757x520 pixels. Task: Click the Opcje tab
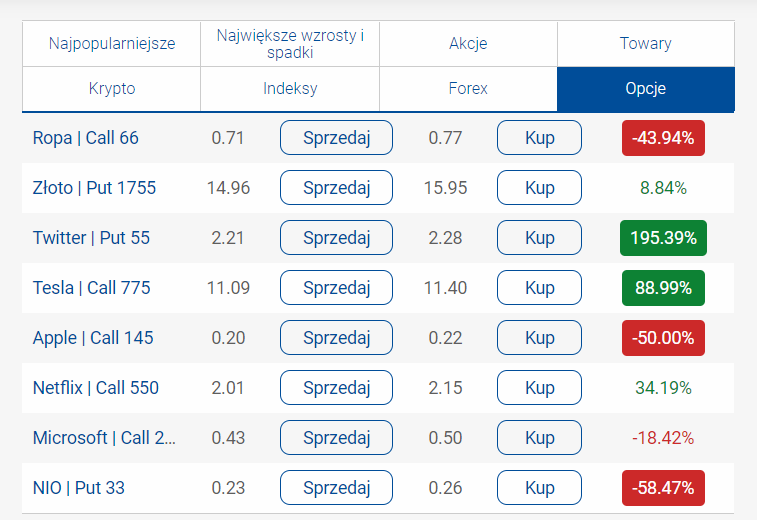coord(645,88)
